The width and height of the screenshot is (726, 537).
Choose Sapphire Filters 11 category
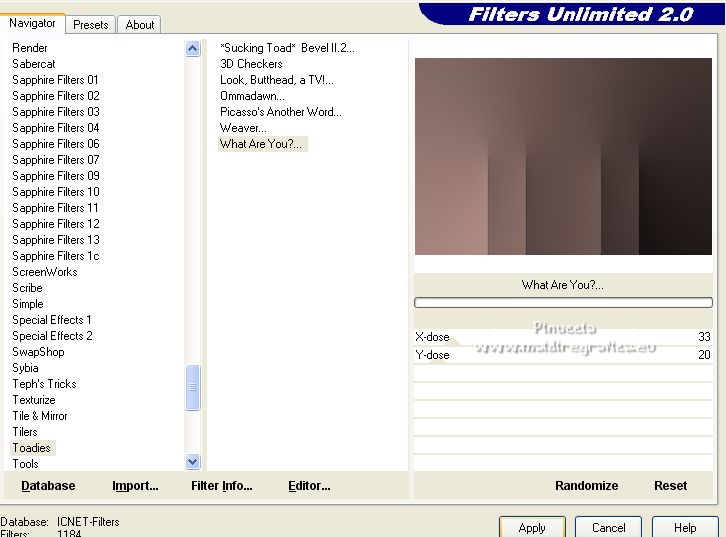pos(55,208)
